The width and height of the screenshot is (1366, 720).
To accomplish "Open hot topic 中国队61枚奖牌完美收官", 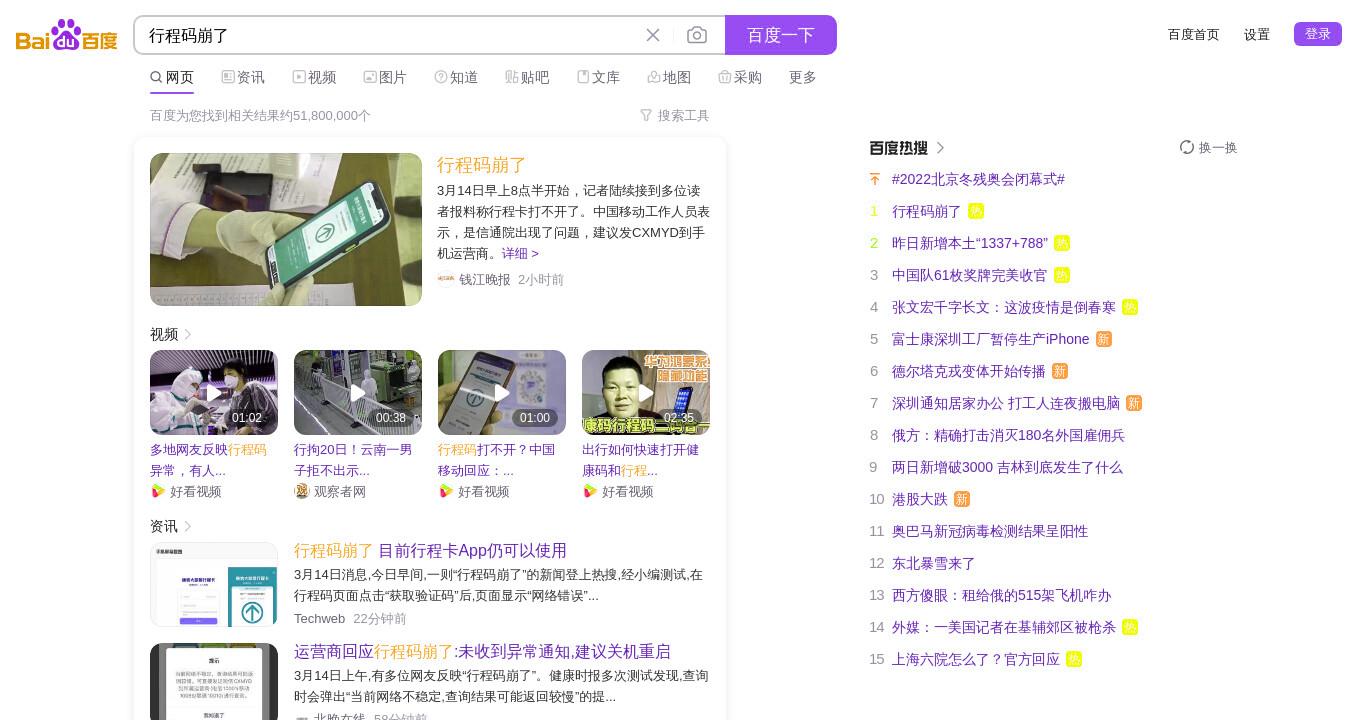I will 970,275.
